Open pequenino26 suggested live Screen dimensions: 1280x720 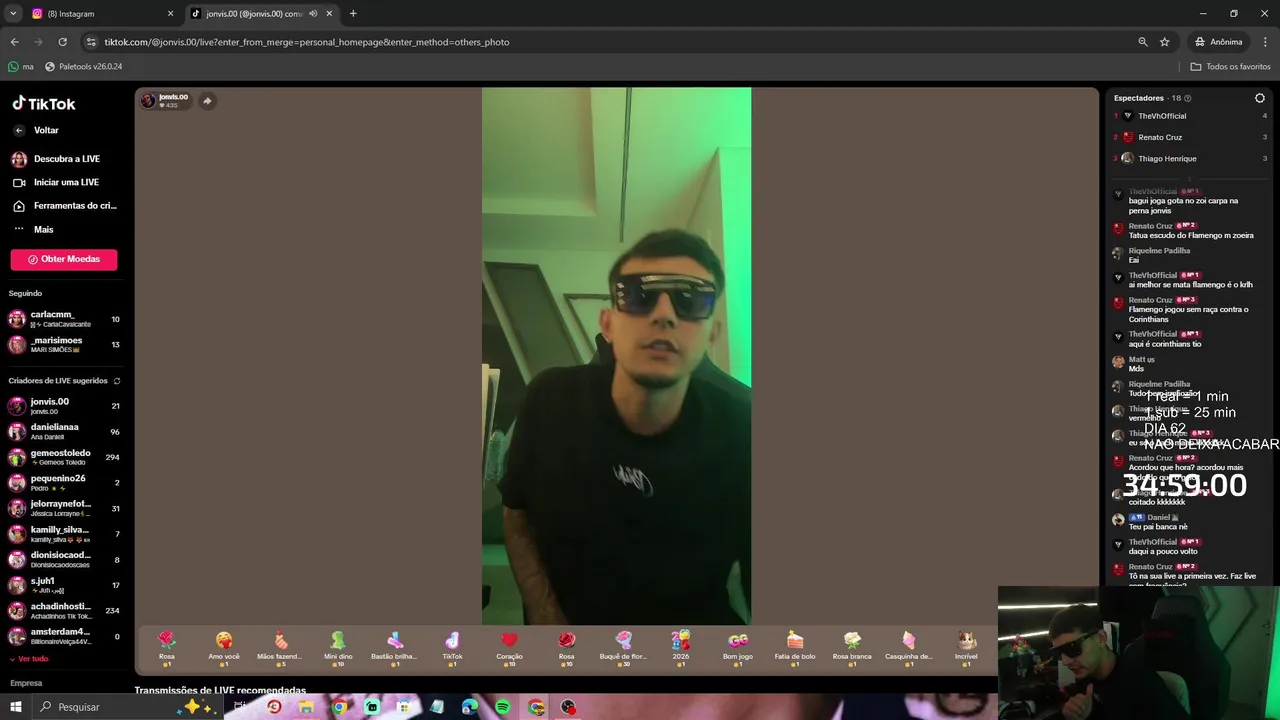pos(64,482)
